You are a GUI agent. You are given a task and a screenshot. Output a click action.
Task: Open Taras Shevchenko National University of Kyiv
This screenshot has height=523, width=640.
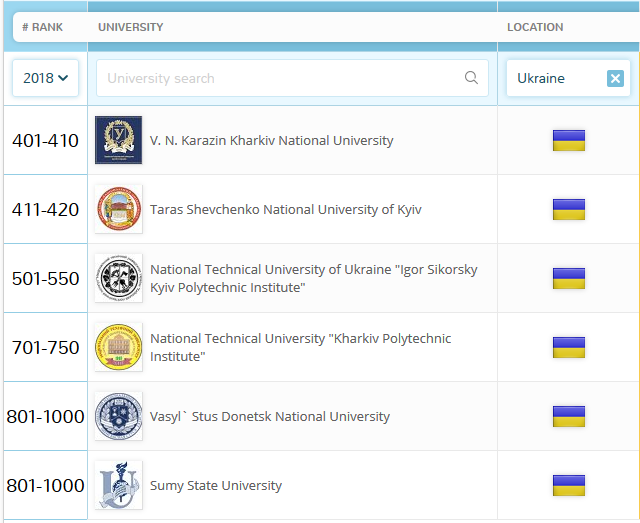tap(286, 209)
